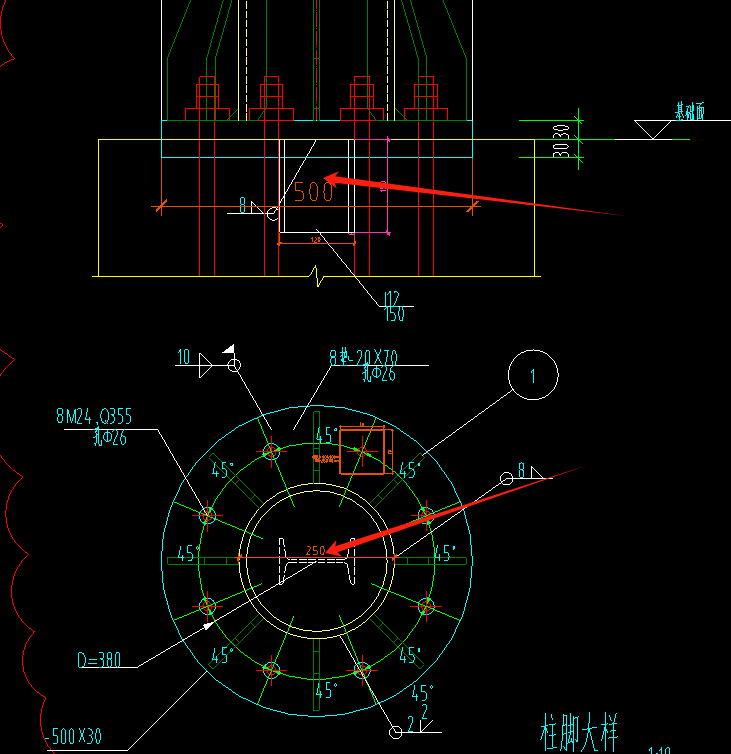
Task: Click the vertical 30 30 dimension text
Action: (x=561, y=140)
